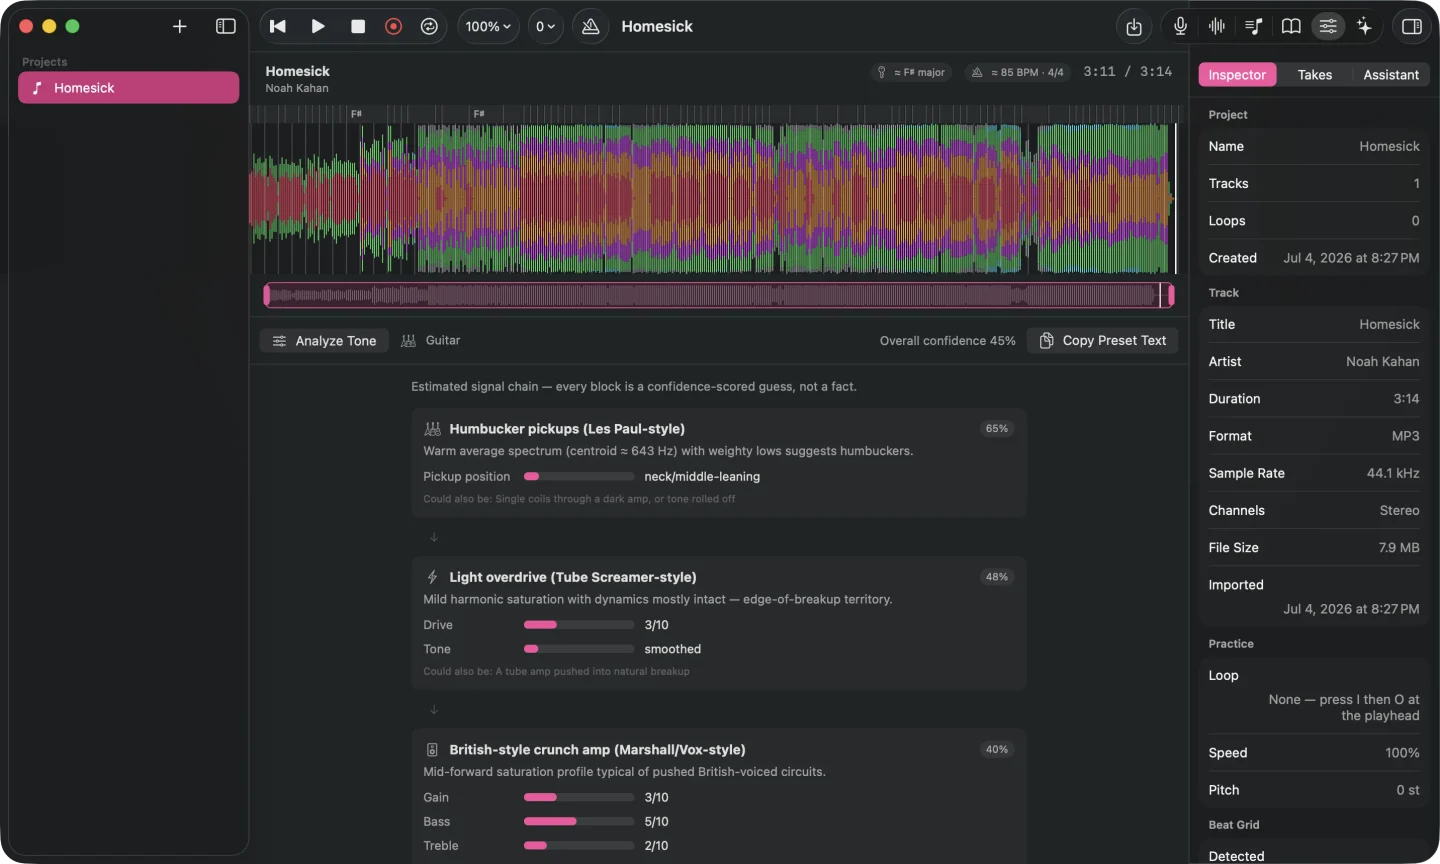Screen dimensions: 1440x864
Task: Click the sparkles assistant icon
Action: 1365,27
